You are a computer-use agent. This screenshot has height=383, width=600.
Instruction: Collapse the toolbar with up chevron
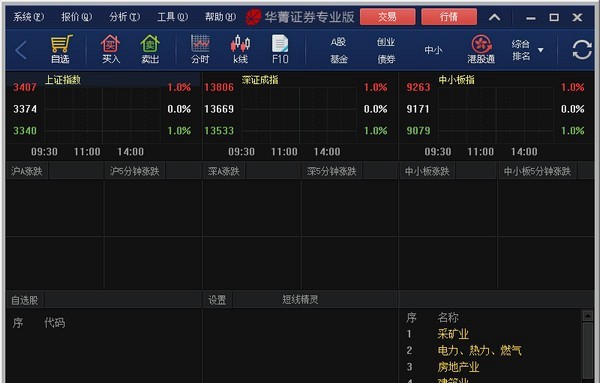click(494, 17)
